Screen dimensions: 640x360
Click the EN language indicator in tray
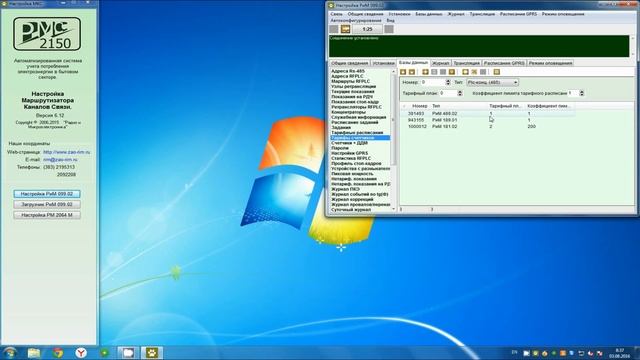[x=514, y=352]
